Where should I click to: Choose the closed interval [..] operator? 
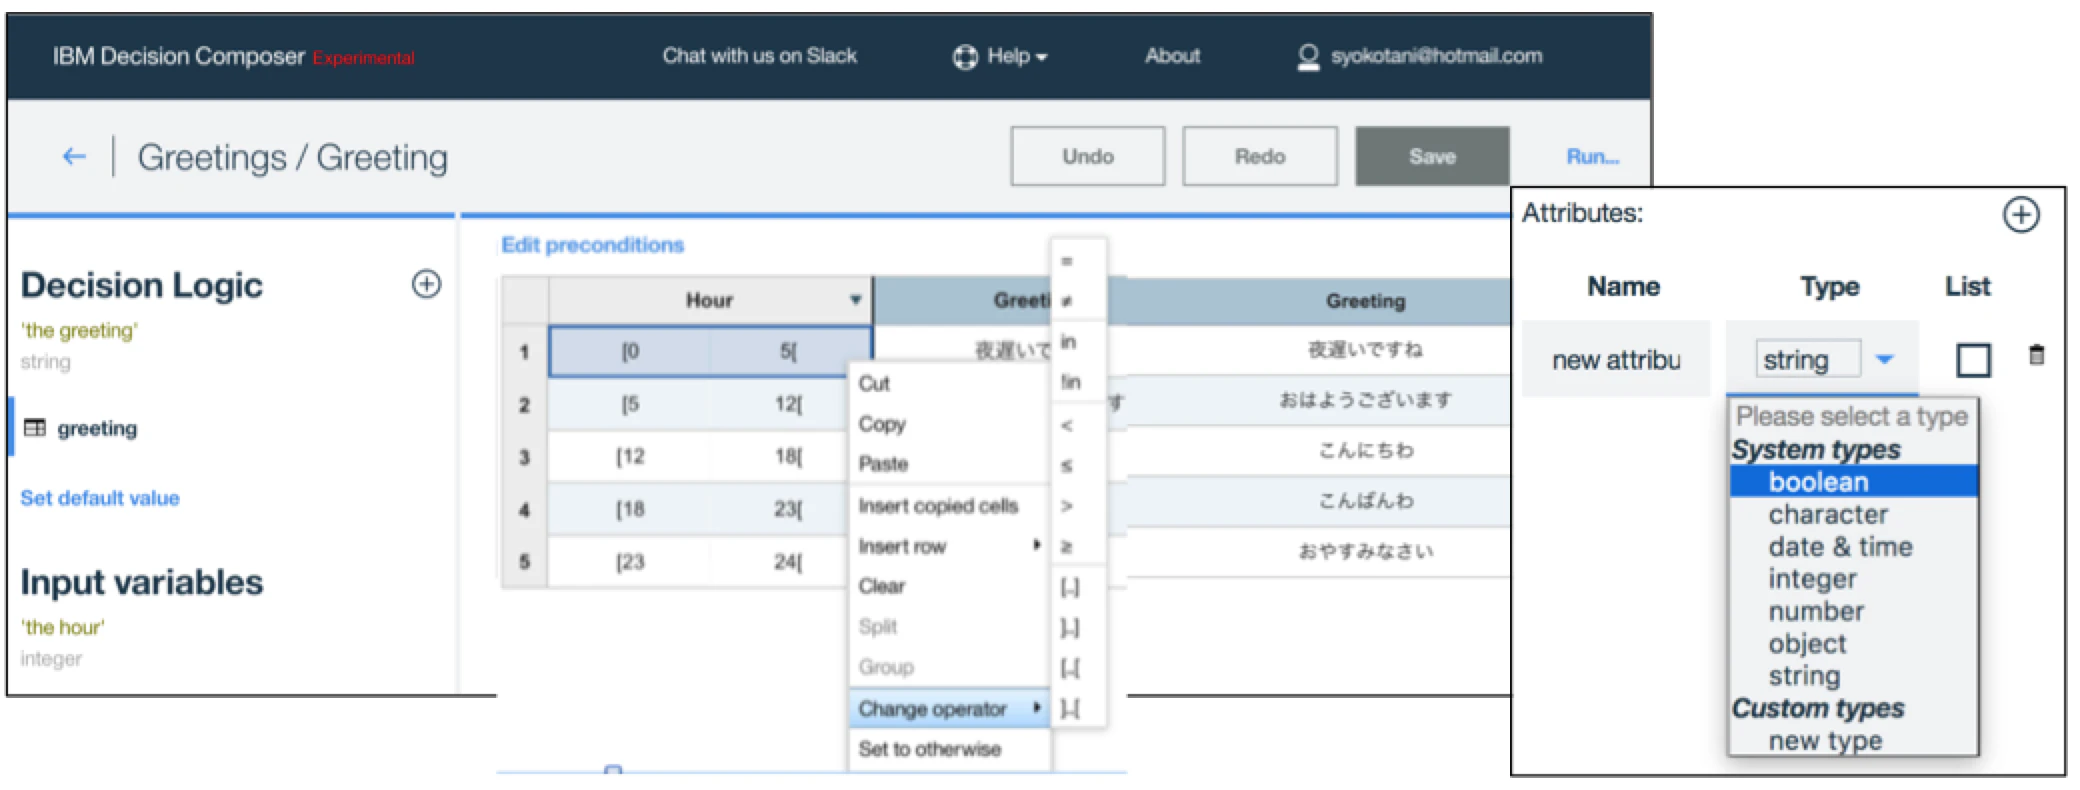click(x=1070, y=588)
